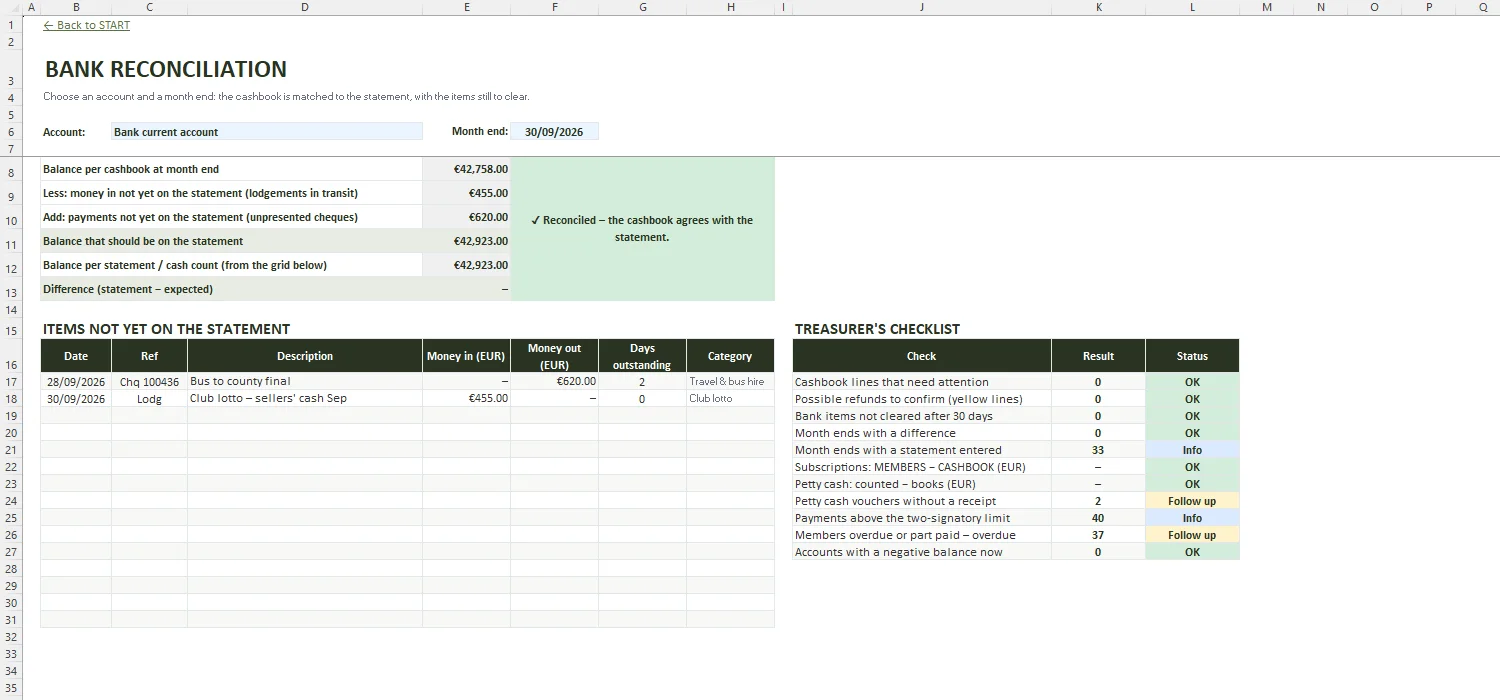
Task: Click OK status for 'Accounts with a negative balance now'
Action: coord(1192,552)
